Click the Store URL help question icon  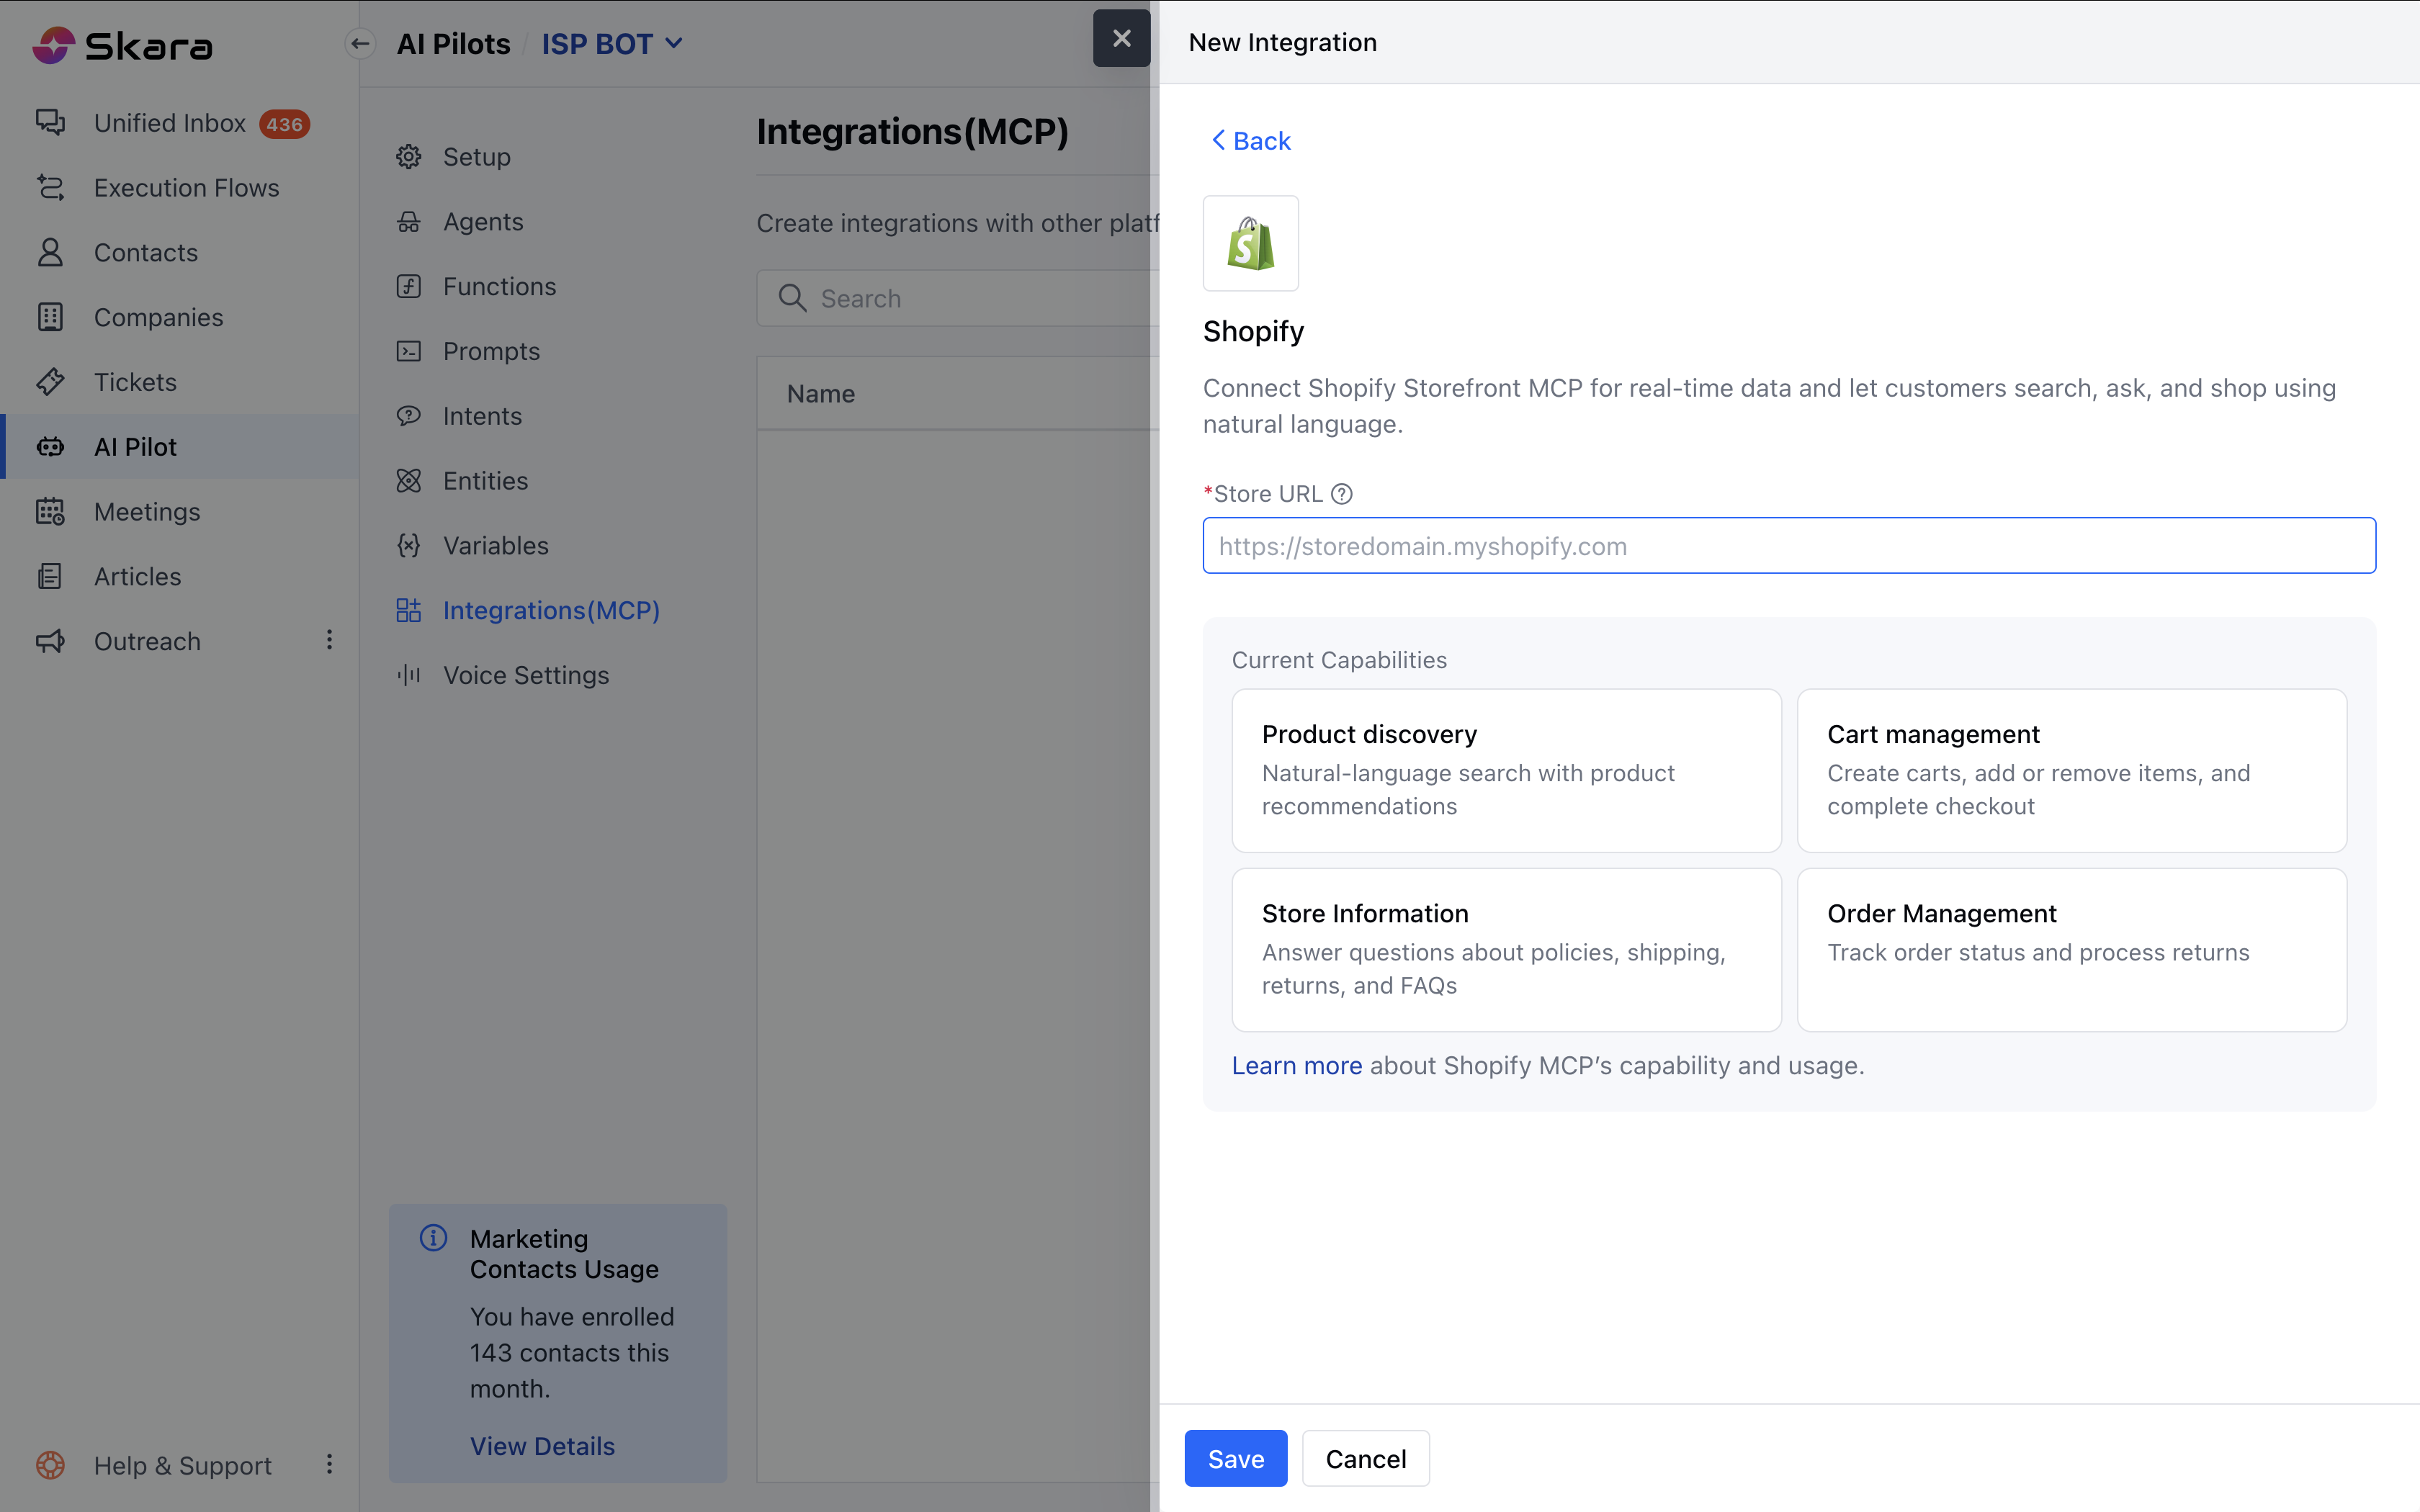[1342, 494]
